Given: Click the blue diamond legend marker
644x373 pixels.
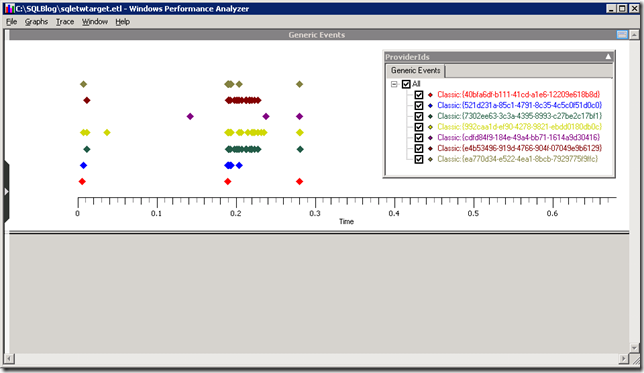Looking at the screenshot, I should tap(430, 106).
